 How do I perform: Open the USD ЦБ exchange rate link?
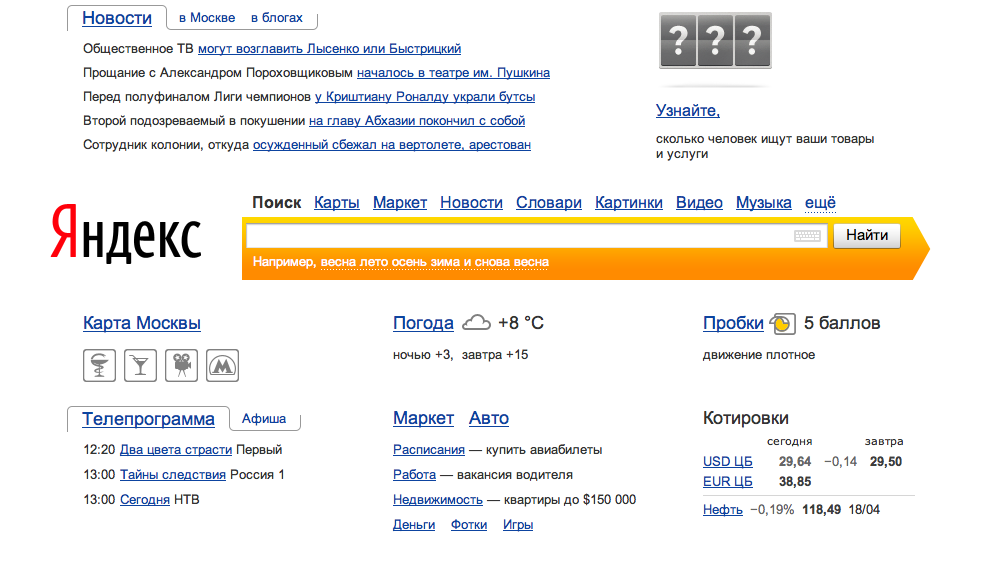[728, 462]
